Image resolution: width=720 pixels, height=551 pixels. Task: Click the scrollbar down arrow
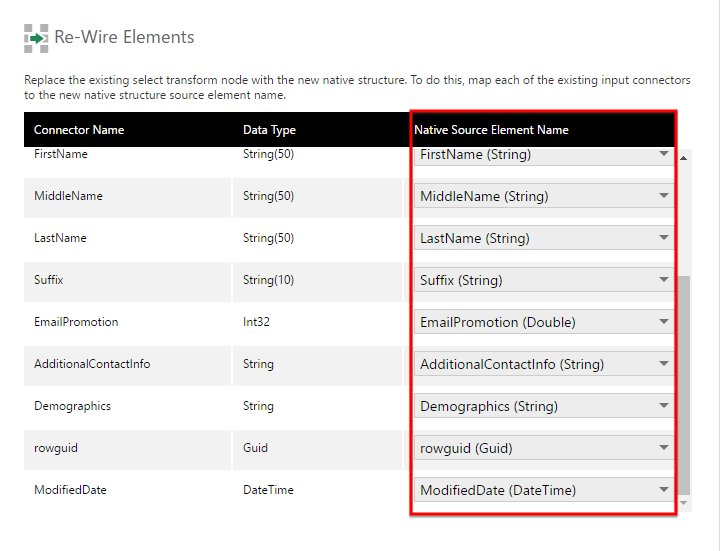(x=684, y=502)
